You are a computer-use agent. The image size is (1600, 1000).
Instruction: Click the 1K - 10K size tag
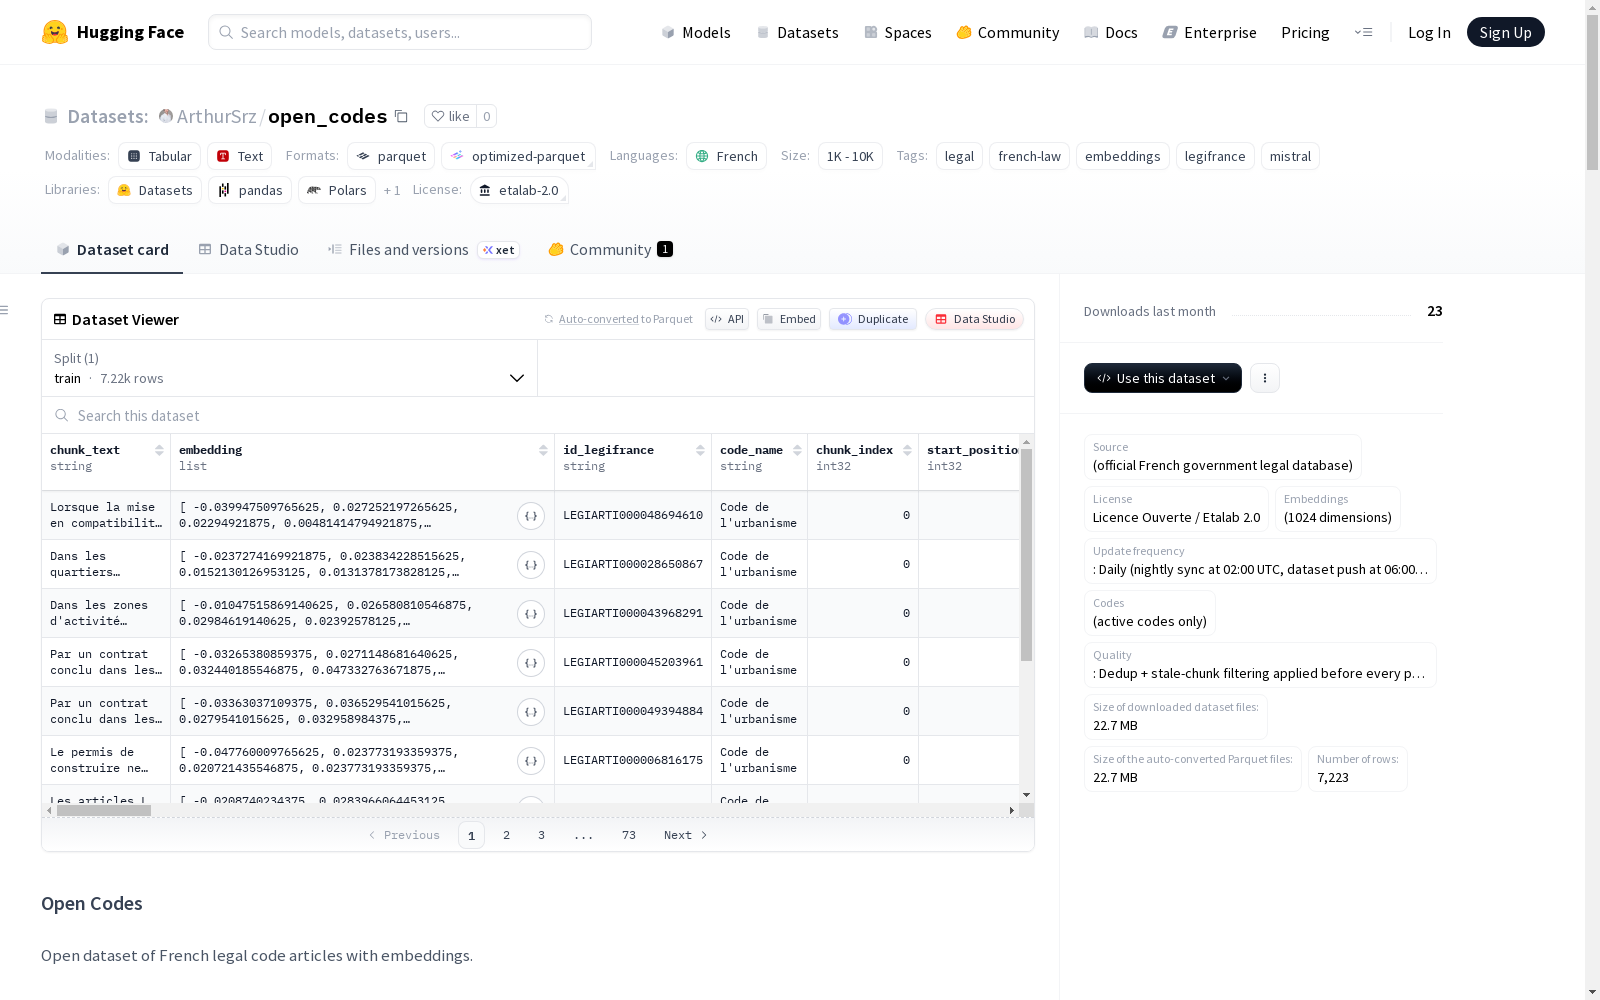tap(850, 156)
